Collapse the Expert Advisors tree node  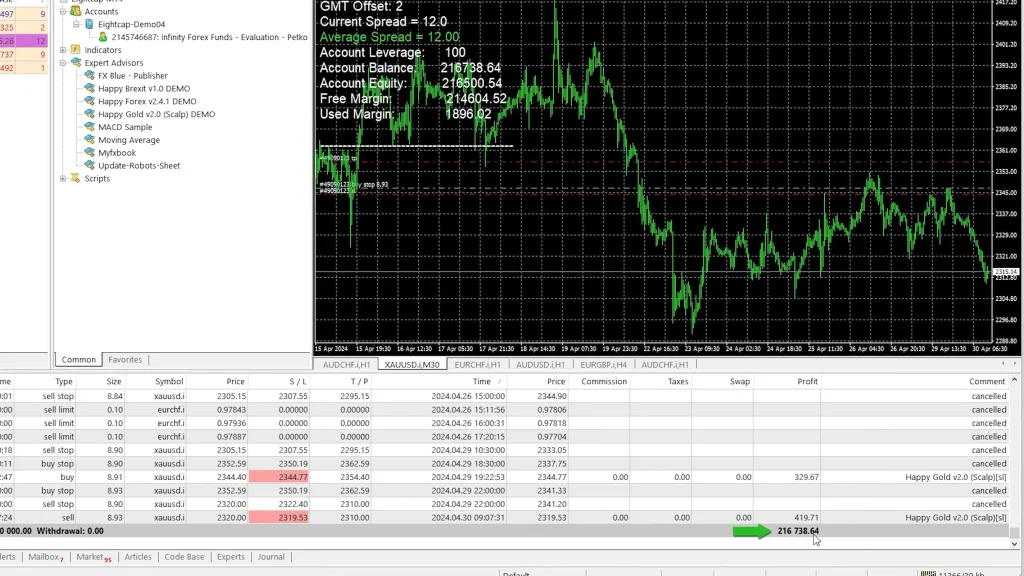64,62
